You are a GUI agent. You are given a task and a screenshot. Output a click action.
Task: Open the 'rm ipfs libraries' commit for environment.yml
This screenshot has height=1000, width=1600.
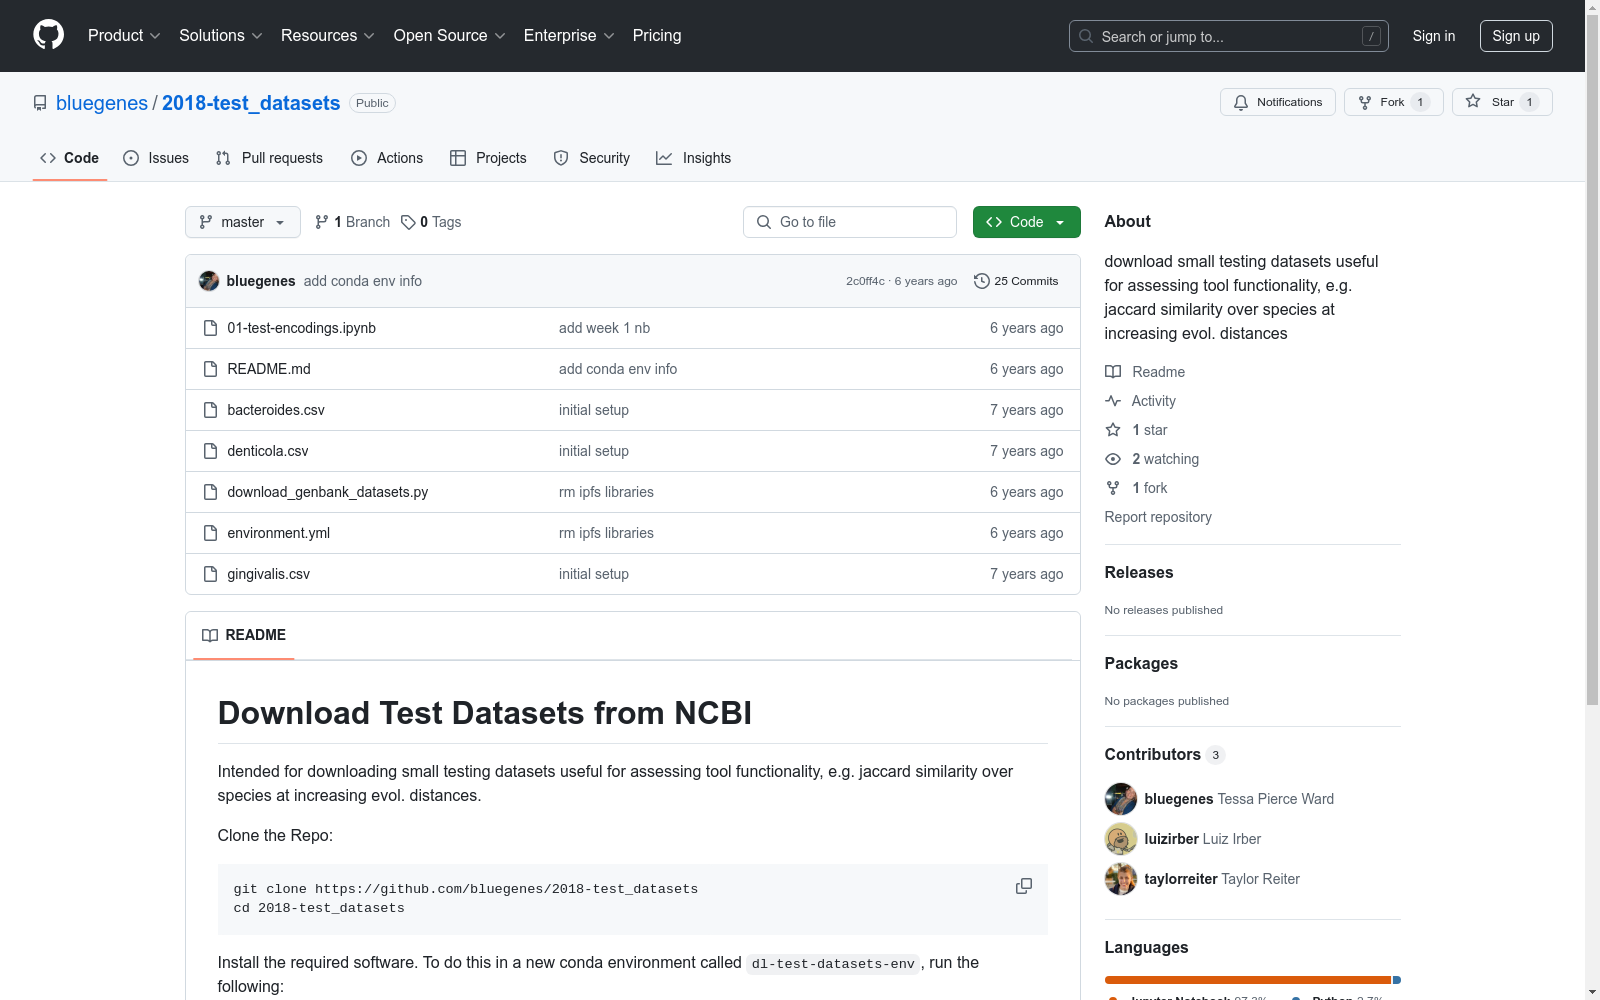coord(606,533)
